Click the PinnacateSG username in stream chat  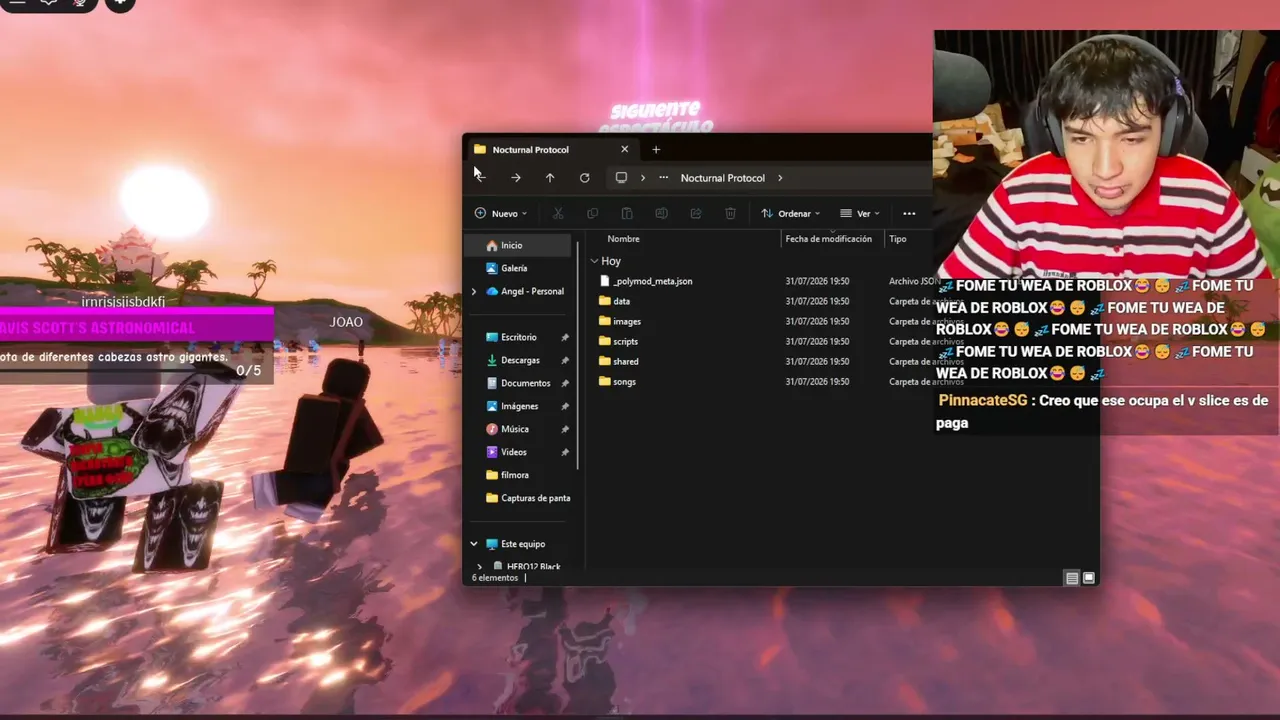coord(985,401)
